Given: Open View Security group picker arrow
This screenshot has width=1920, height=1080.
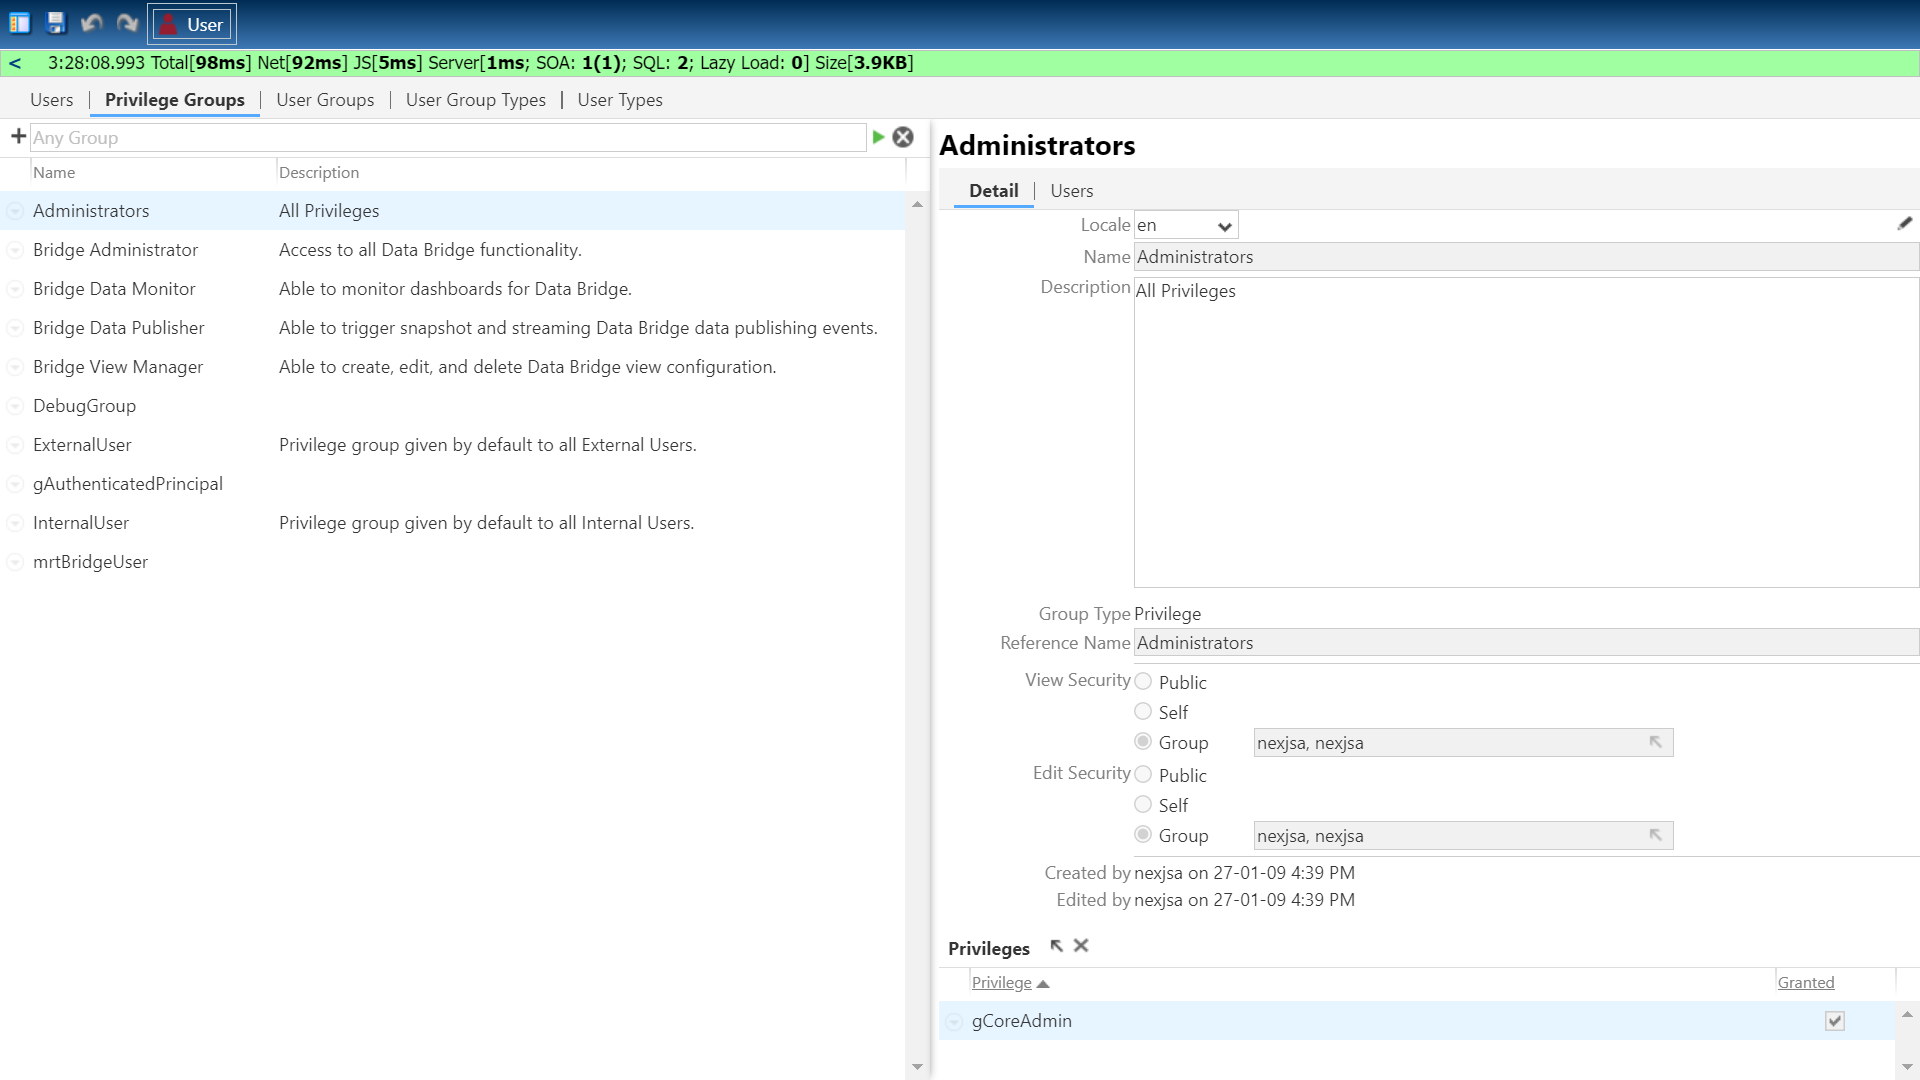Looking at the screenshot, I should 1655,742.
